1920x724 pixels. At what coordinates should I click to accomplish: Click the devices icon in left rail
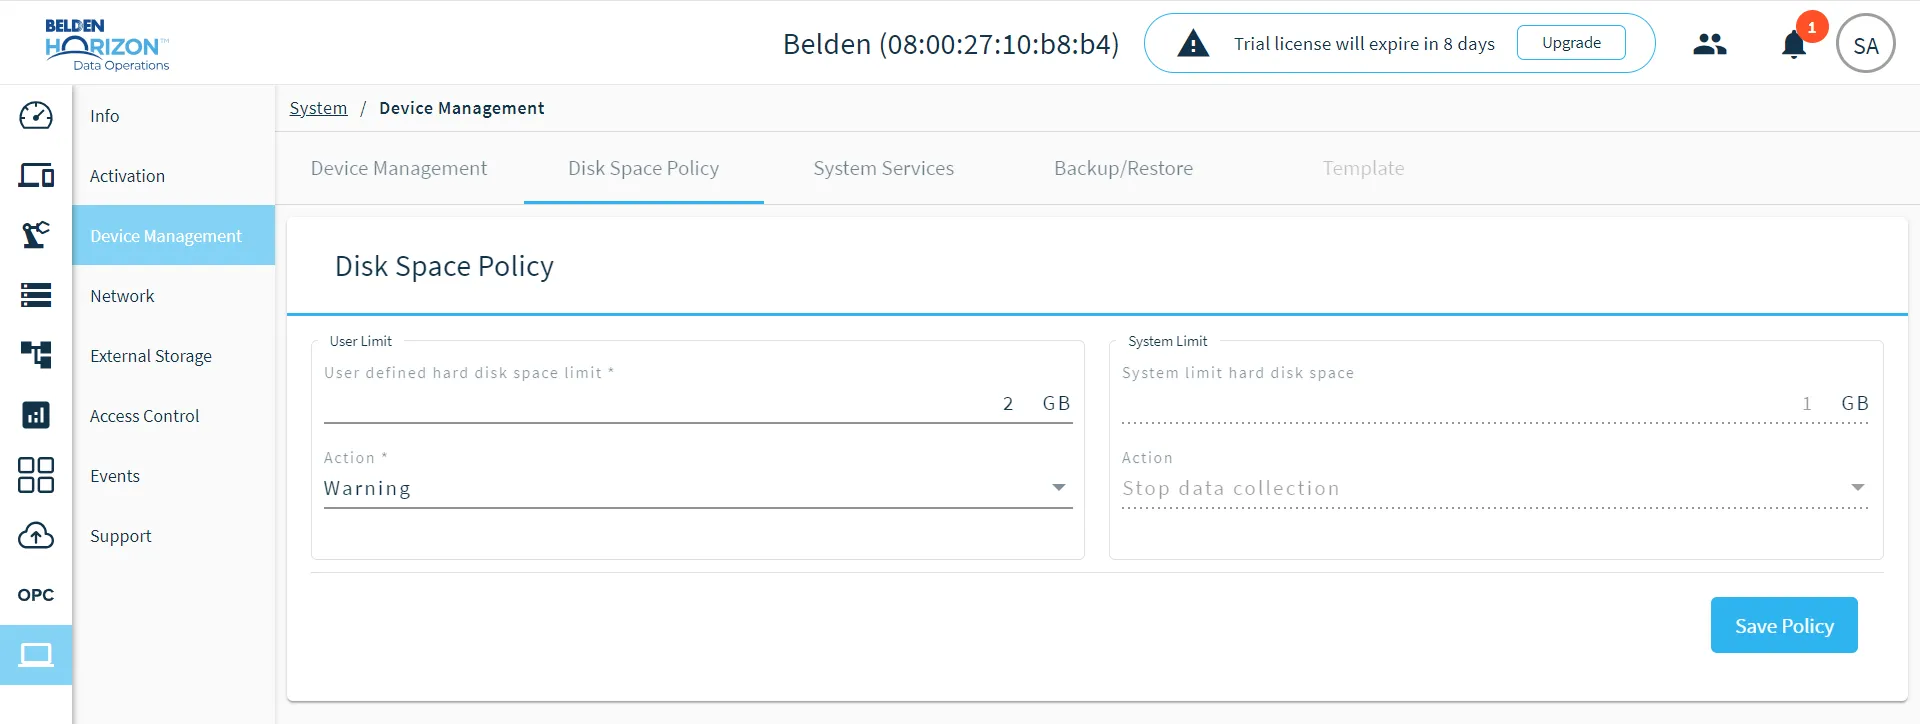pyautogui.click(x=36, y=175)
